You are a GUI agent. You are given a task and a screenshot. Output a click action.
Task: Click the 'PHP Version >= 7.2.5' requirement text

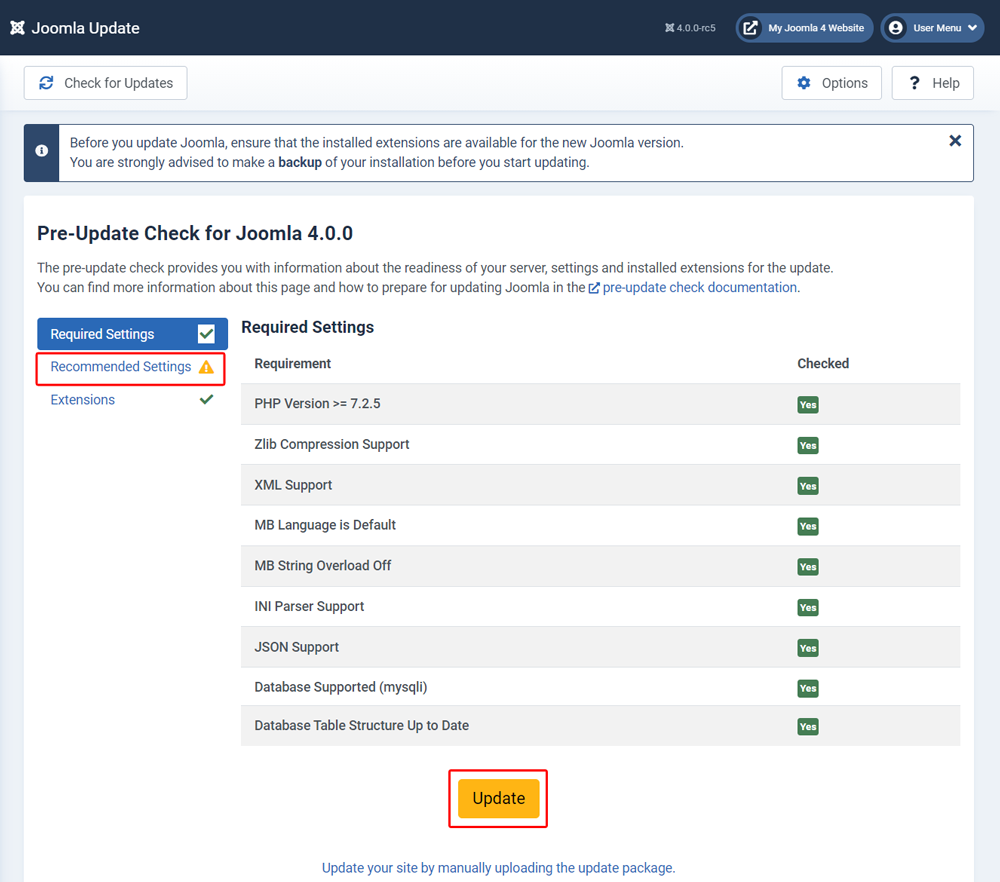pos(318,404)
